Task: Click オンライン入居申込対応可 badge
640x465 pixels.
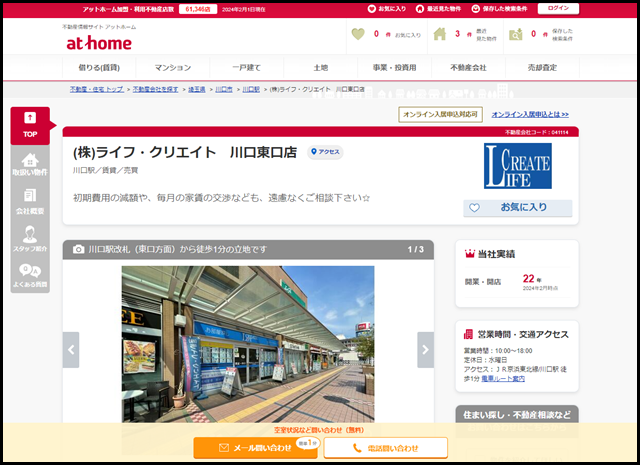Action: 440,114
